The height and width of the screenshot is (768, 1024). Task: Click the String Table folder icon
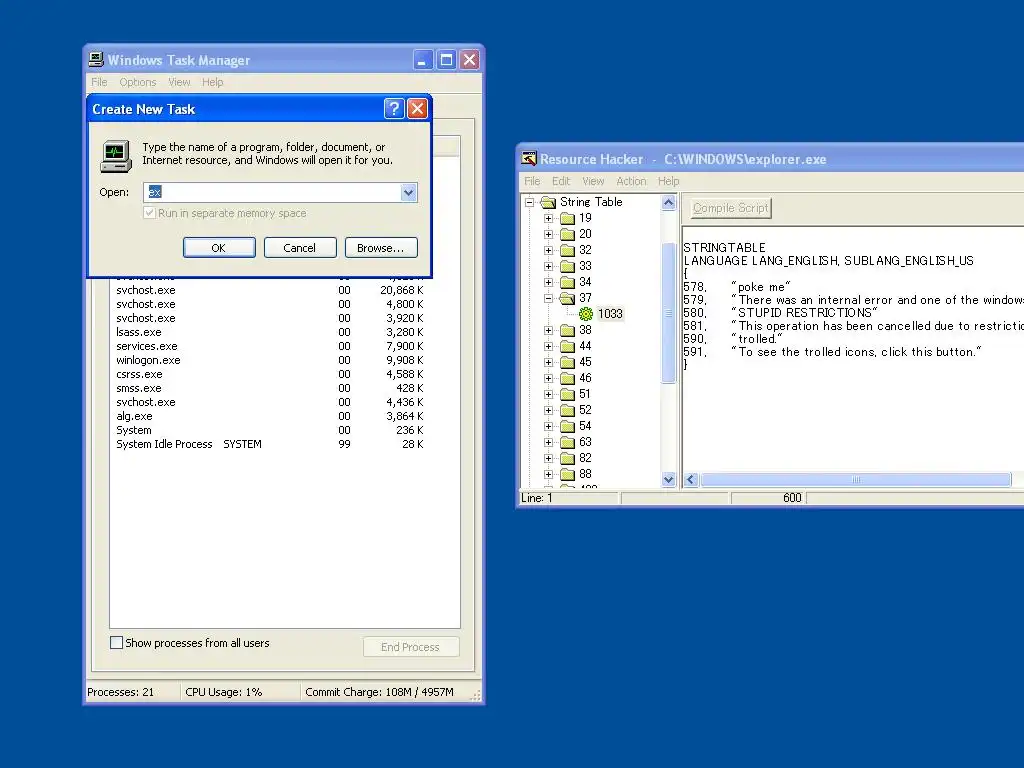pos(549,202)
